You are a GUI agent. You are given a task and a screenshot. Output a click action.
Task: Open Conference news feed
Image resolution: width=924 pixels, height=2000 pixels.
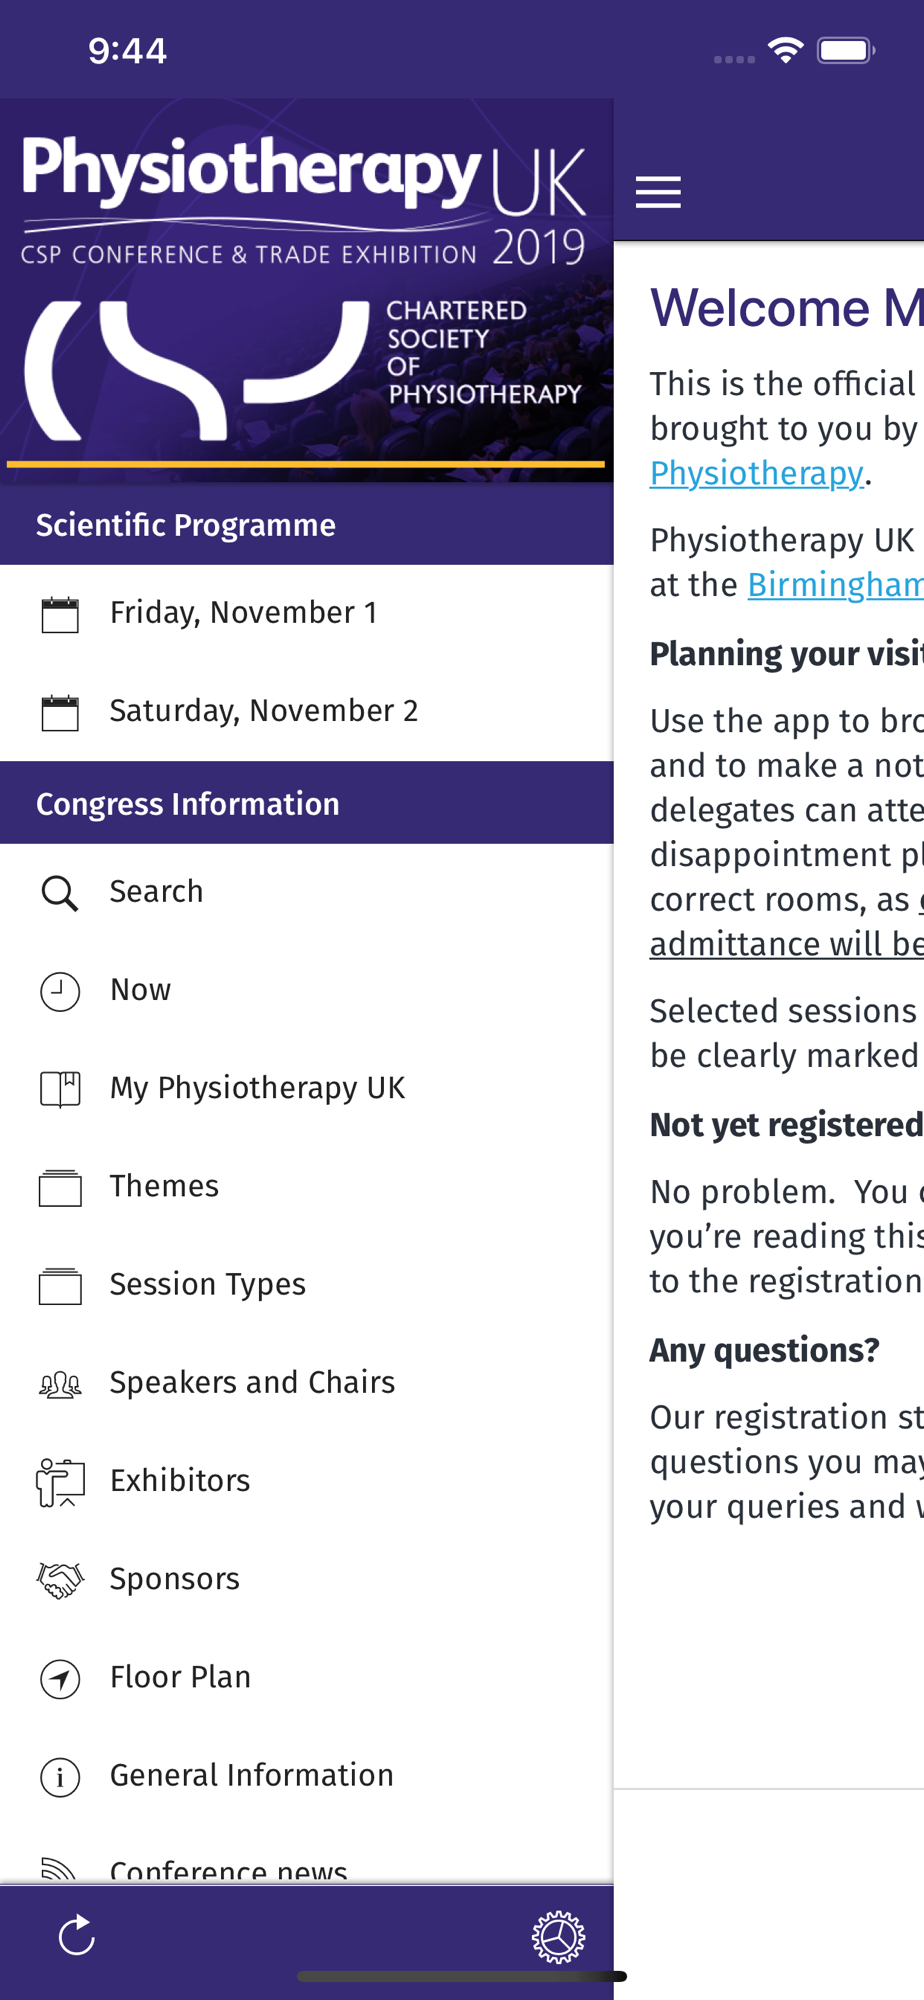click(307, 1866)
